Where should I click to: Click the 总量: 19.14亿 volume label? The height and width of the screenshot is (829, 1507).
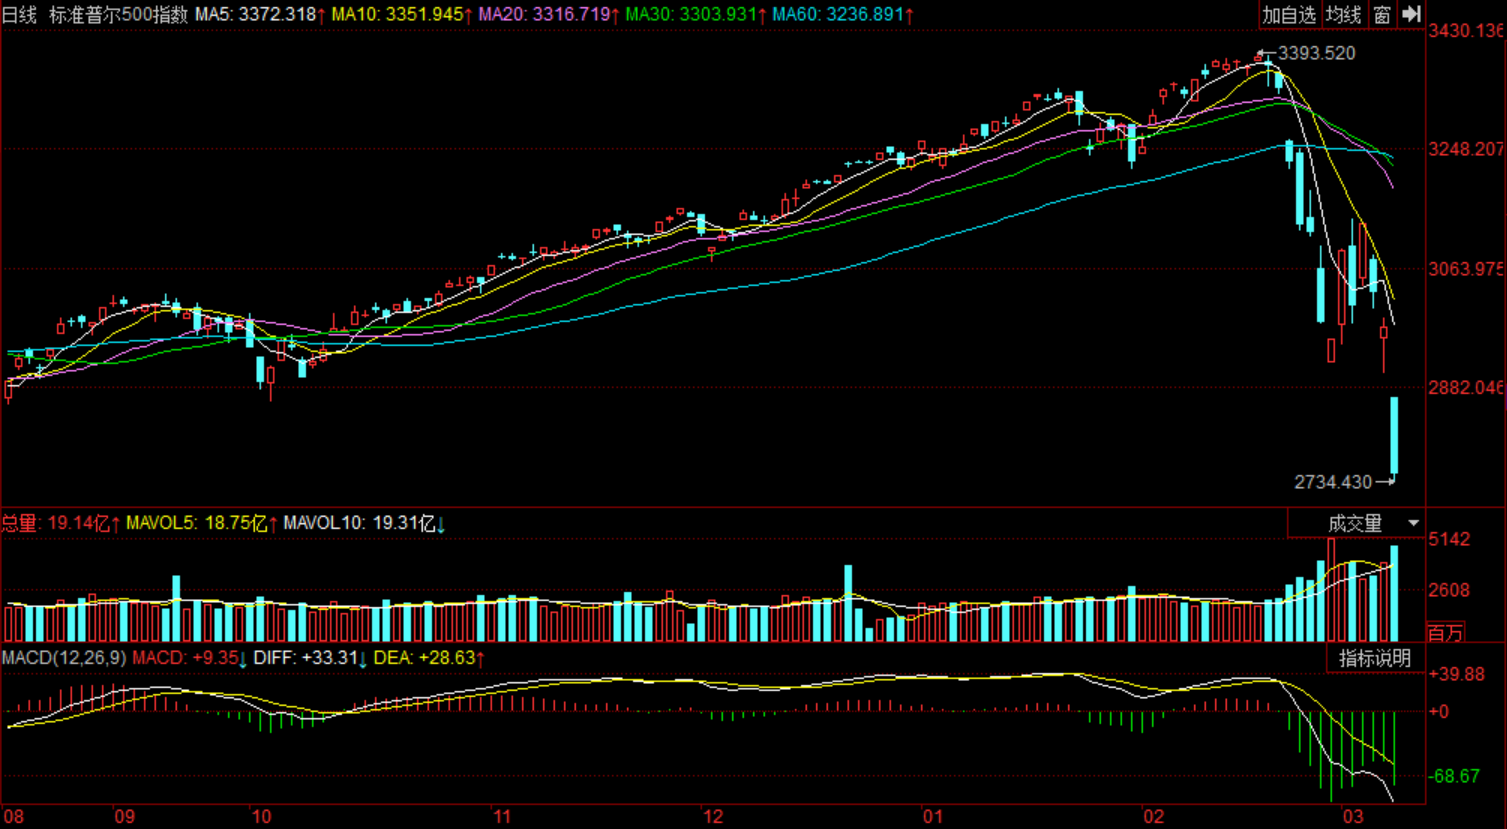pyautogui.click(x=60, y=523)
